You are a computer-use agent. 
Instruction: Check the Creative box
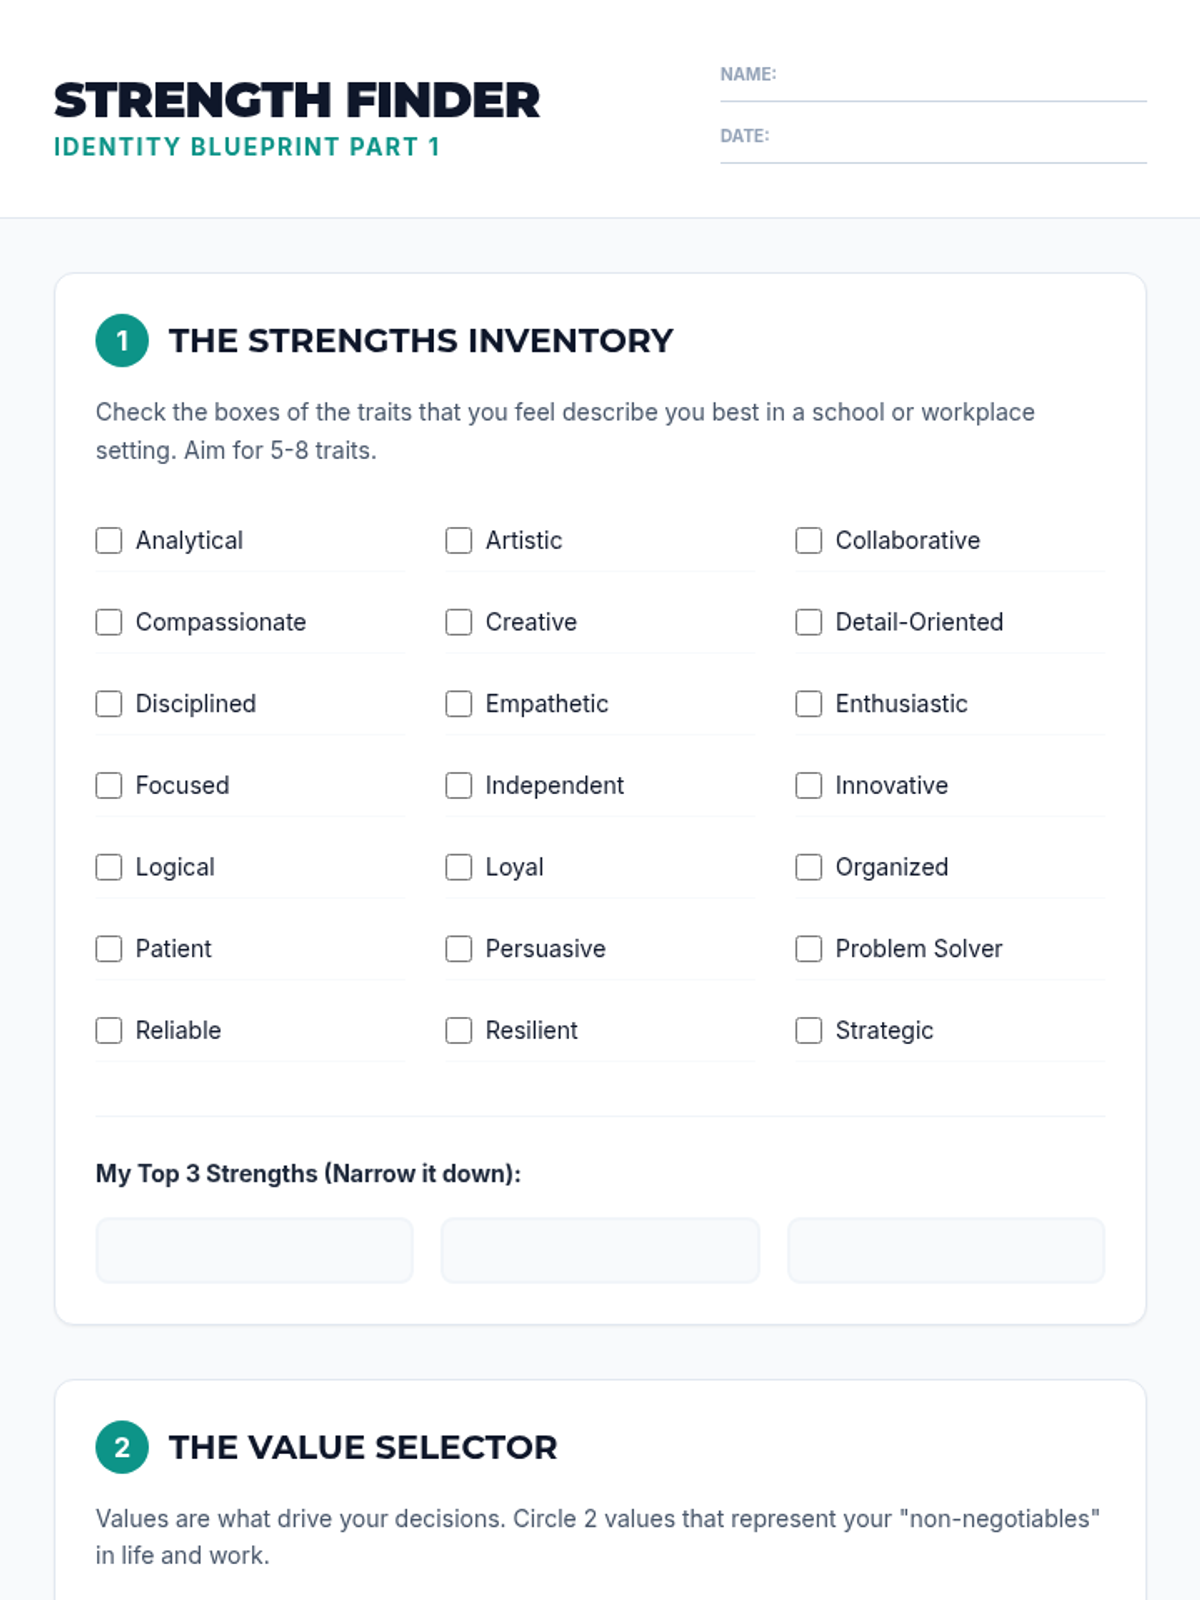459,622
